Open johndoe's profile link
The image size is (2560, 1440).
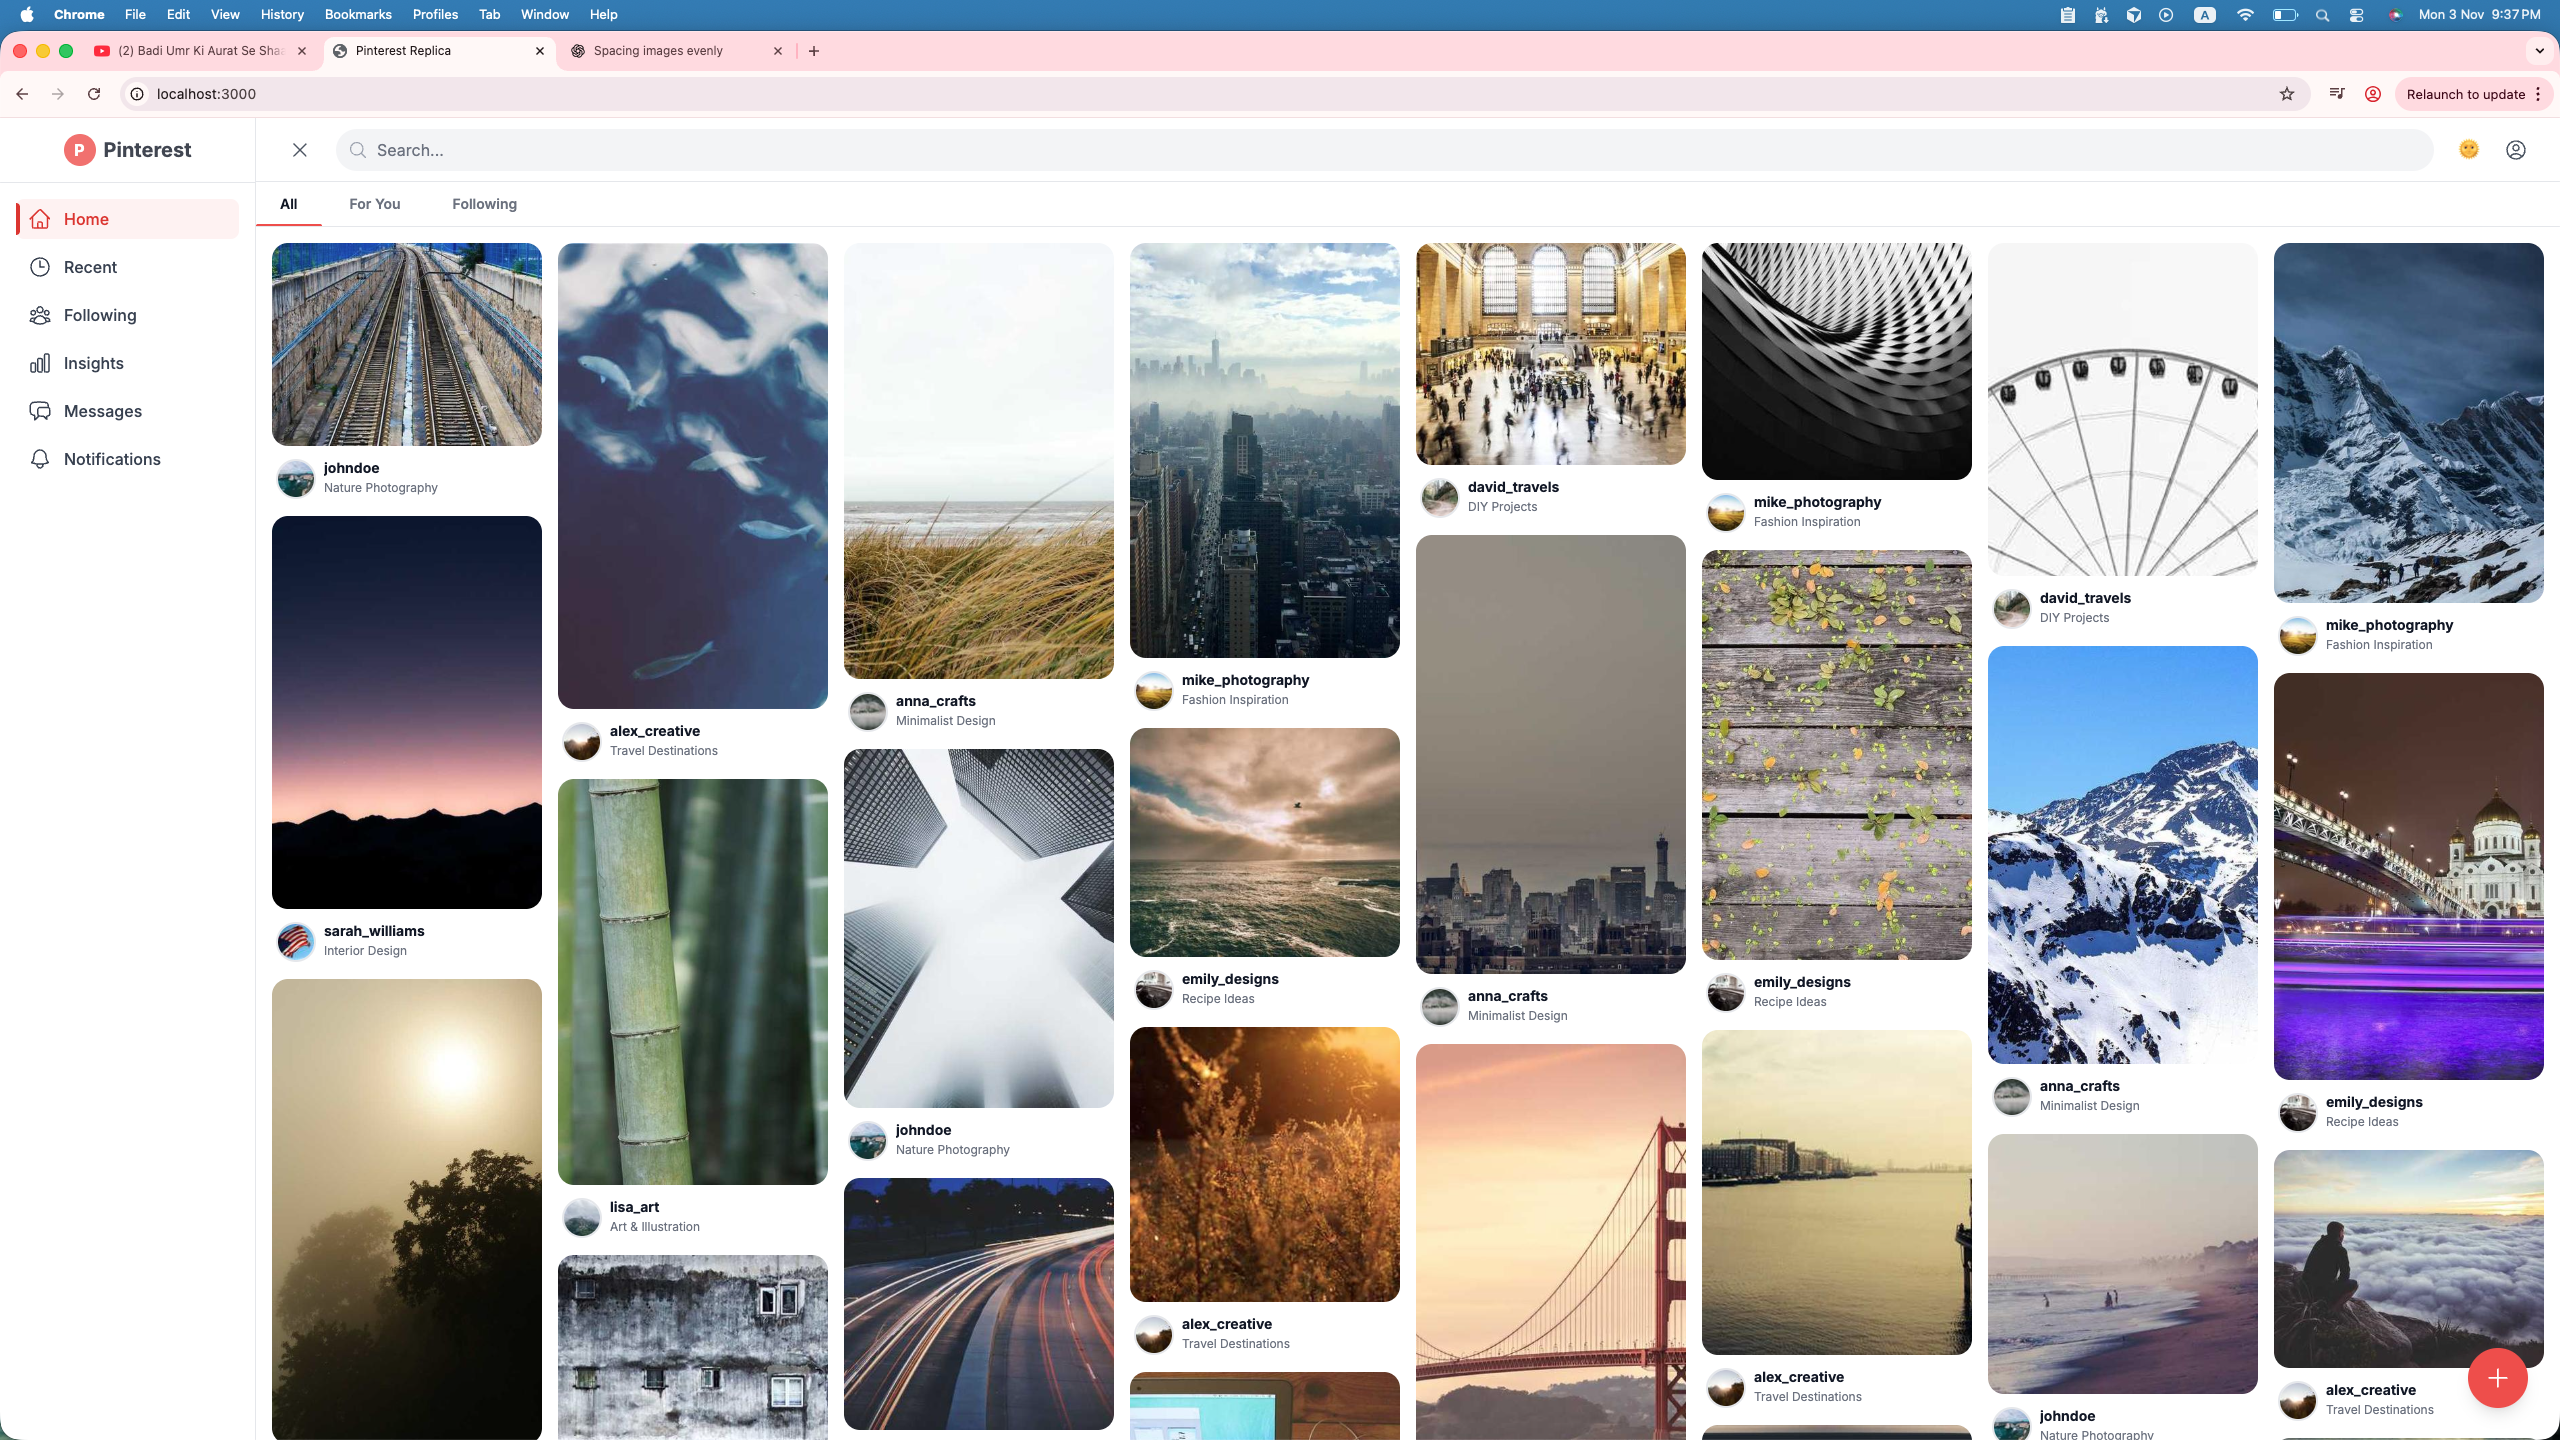[x=351, y=468]
